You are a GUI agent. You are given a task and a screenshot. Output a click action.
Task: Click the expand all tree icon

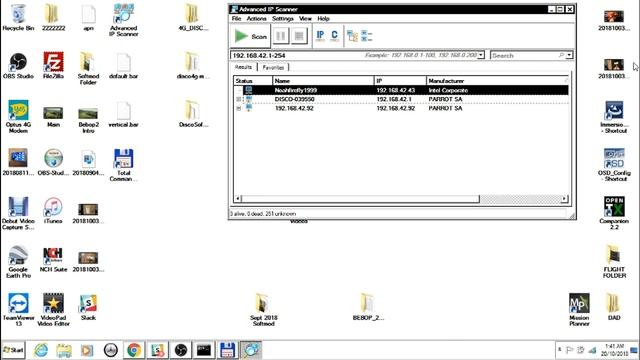point(352,36)
